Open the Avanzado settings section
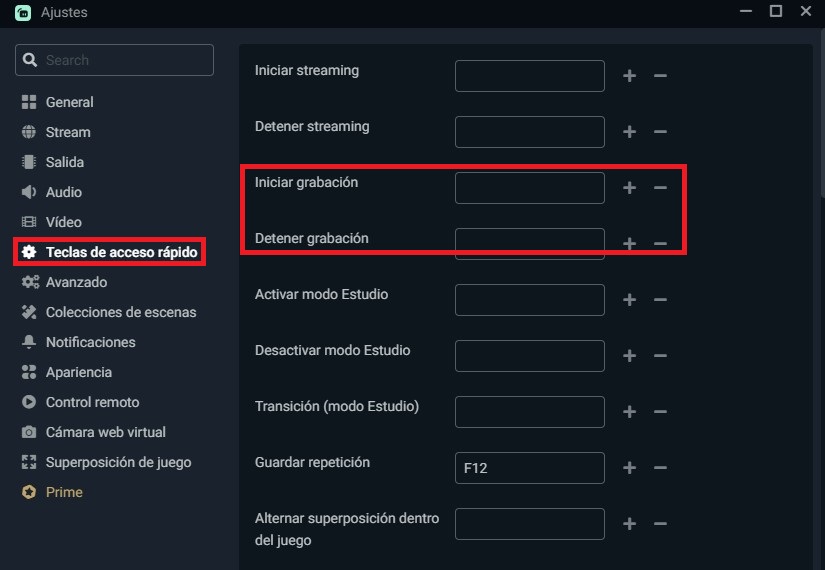This screenshot has height=570, width=825. (x=76, y=282)
